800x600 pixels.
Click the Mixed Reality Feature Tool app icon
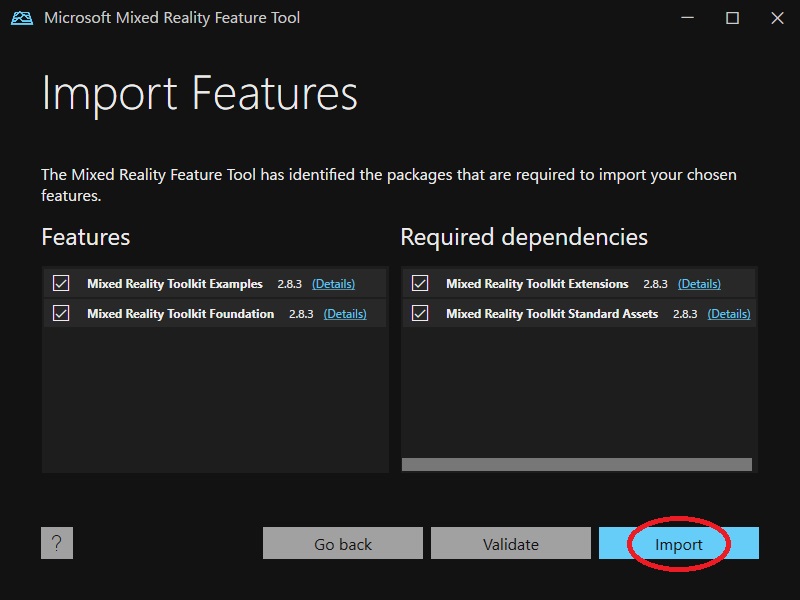(x=22, y=18)
